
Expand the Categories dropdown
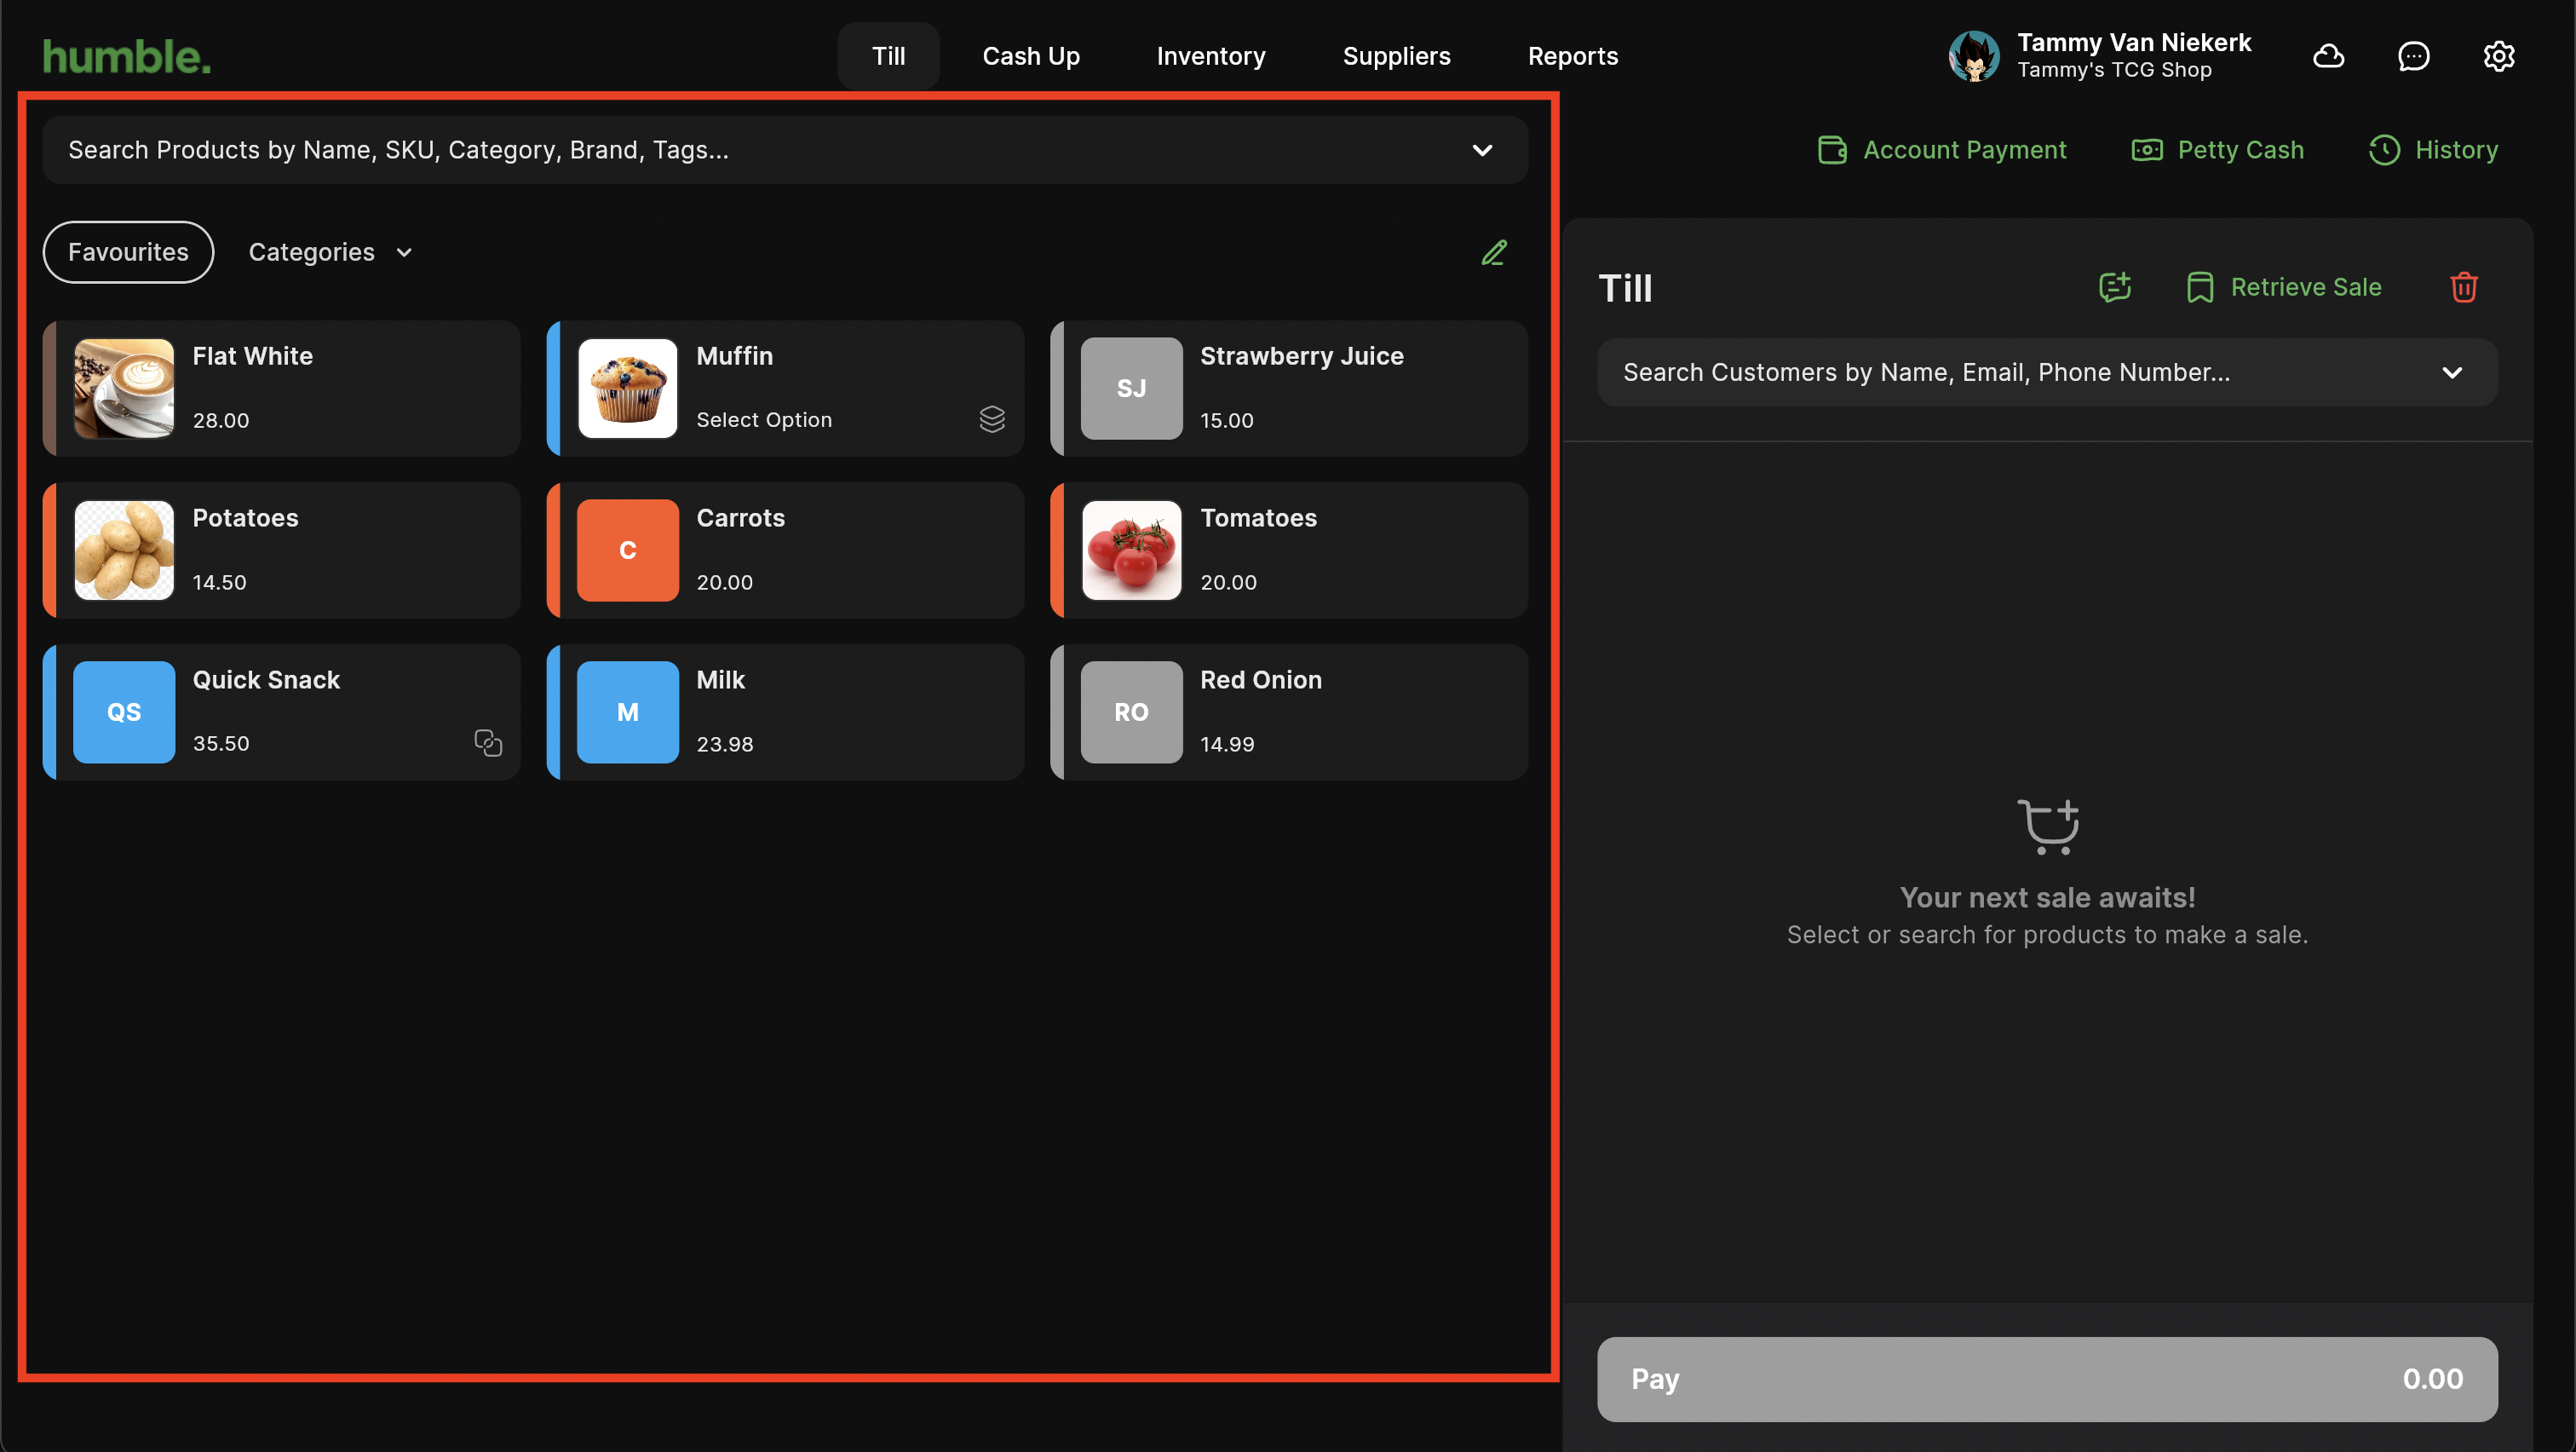tap(330, 252)
